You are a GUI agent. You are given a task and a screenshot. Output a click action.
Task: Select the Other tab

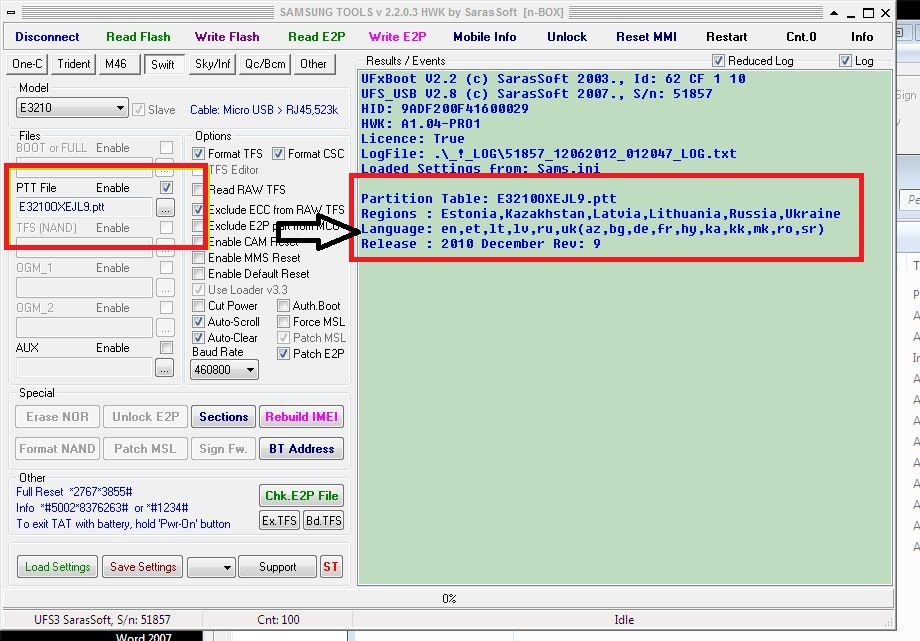(x=314, y=64)
